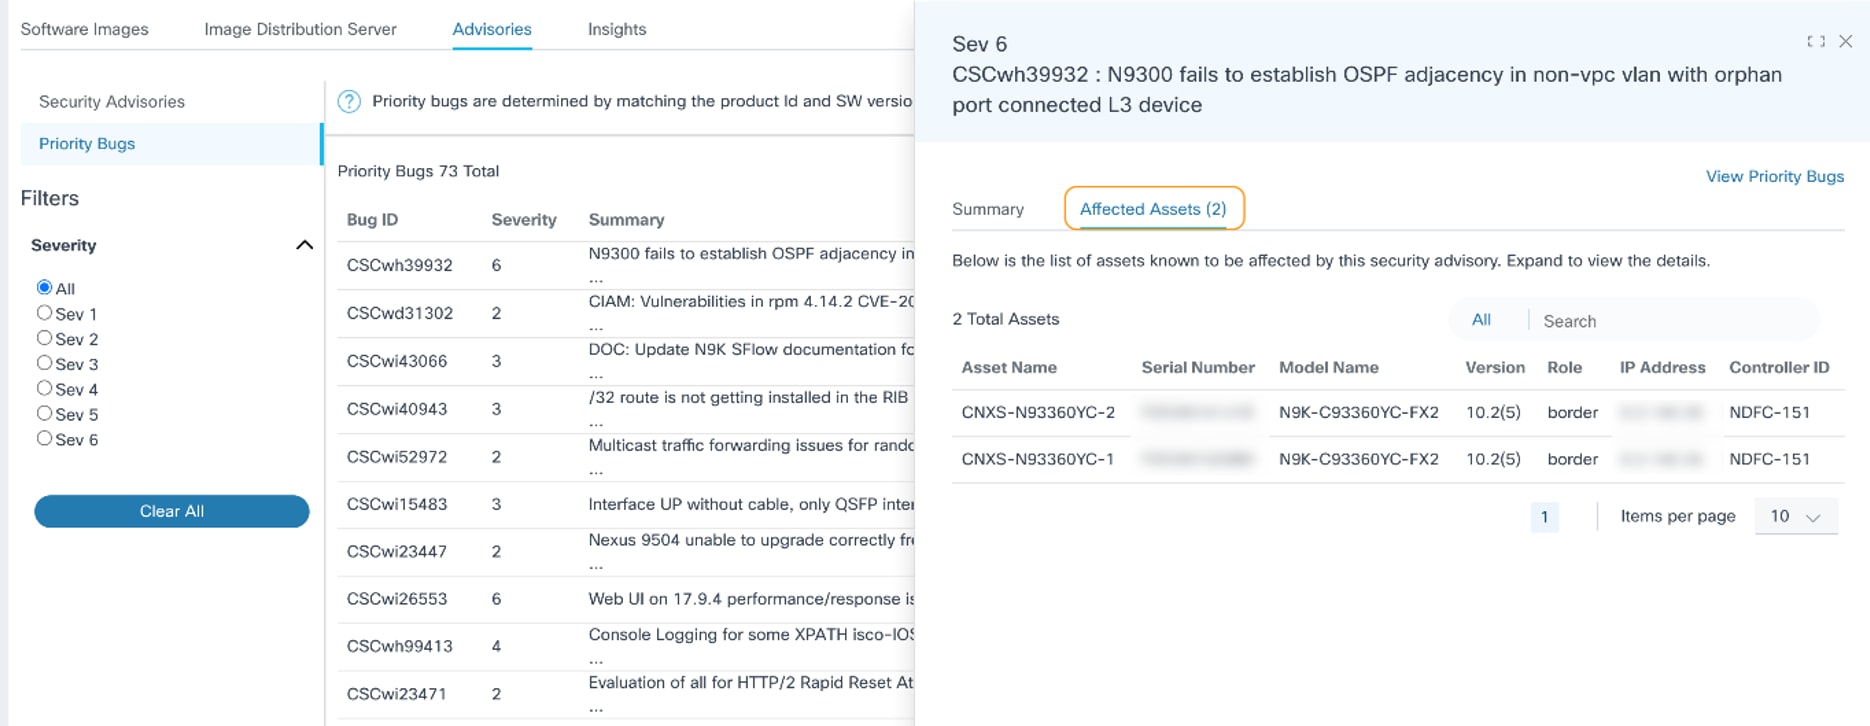This screenshot has width=1870, height=726.
Task: Click the assets Search input field
Action: tap(1670, 321)
